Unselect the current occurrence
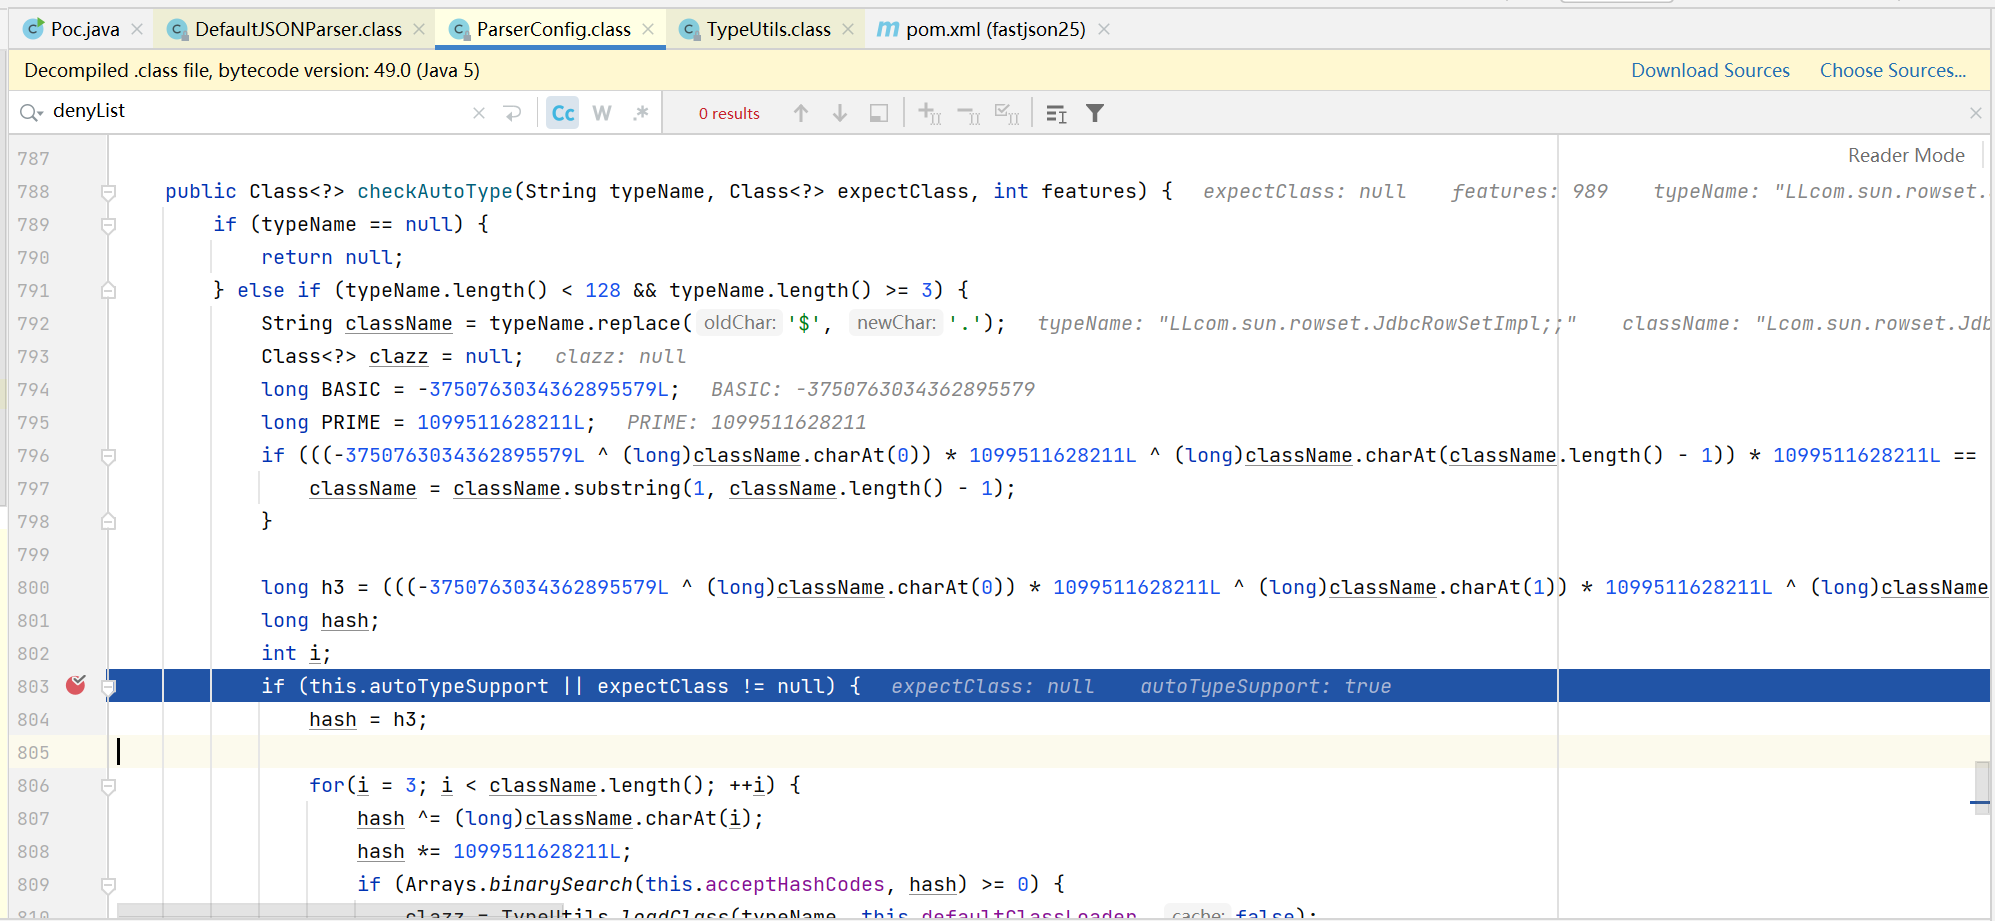 click(968, 113)
